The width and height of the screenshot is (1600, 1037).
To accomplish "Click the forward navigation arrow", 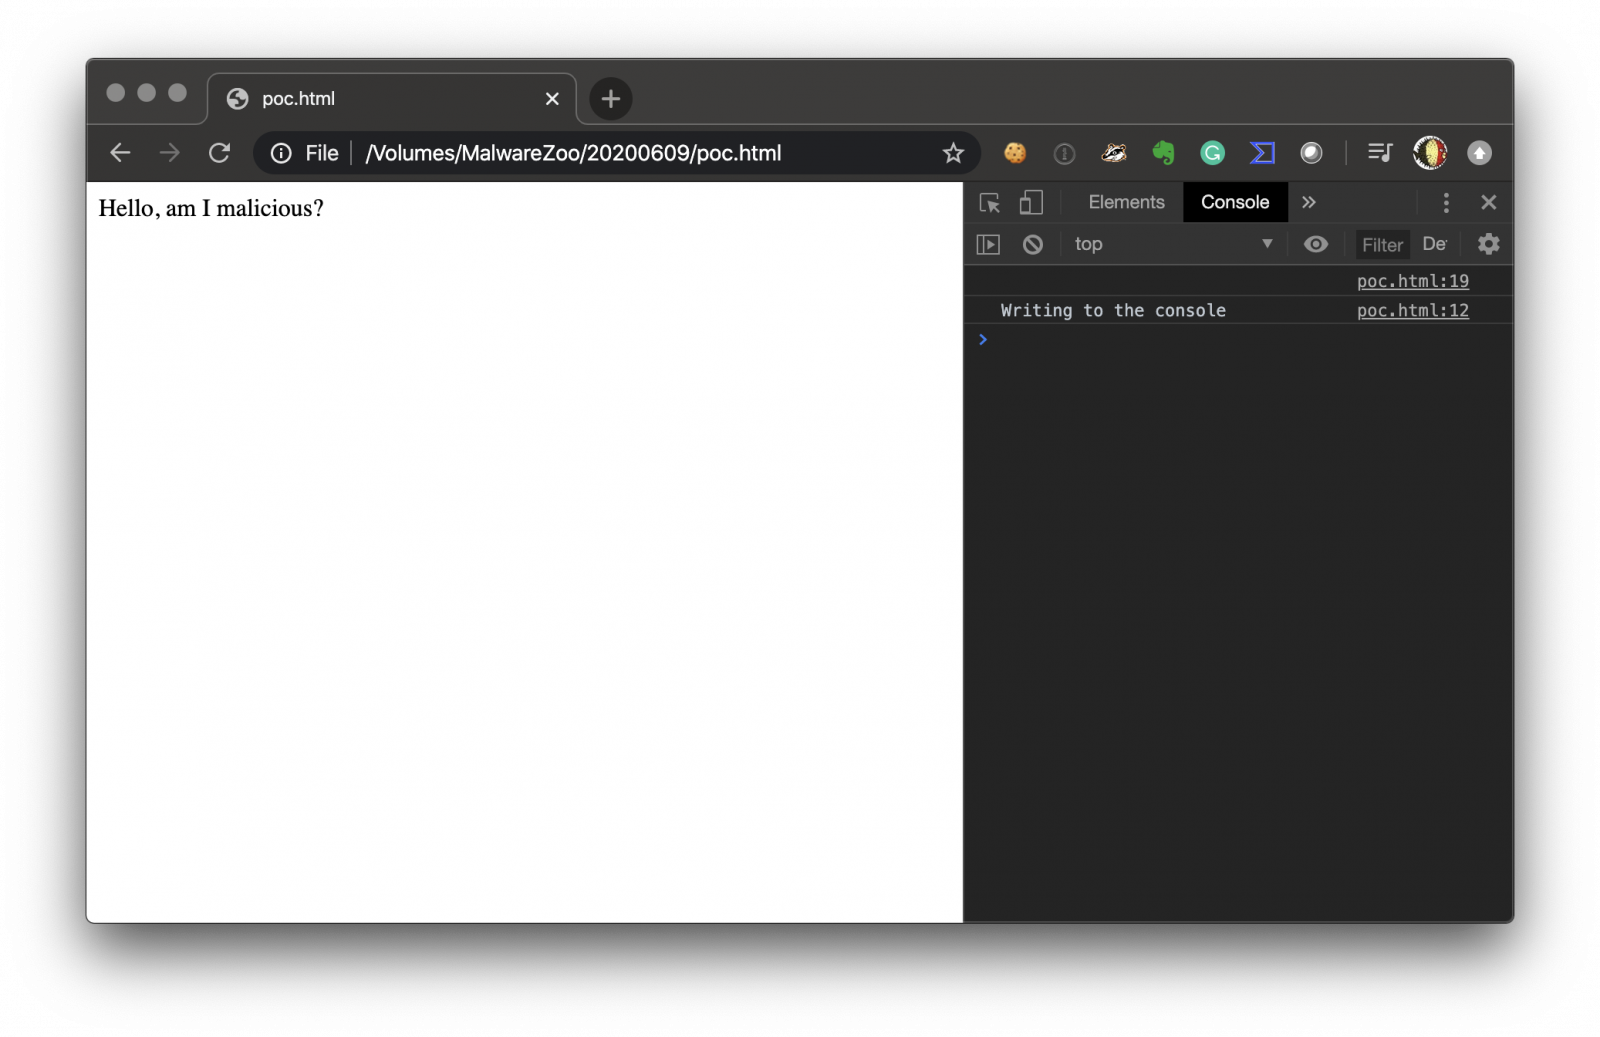I will tap(170, 153).
